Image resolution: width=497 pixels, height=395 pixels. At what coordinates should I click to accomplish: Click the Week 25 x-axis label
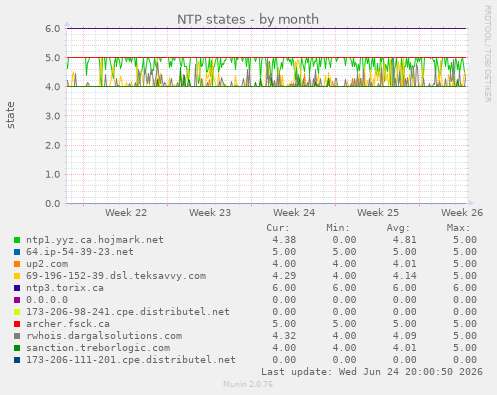378,213
